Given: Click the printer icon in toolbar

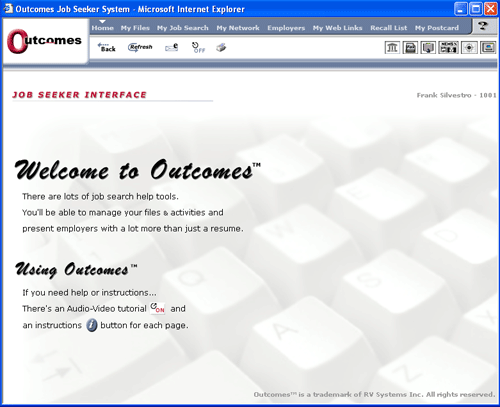Looking at the screenshot, I should (x=221, y=48).
